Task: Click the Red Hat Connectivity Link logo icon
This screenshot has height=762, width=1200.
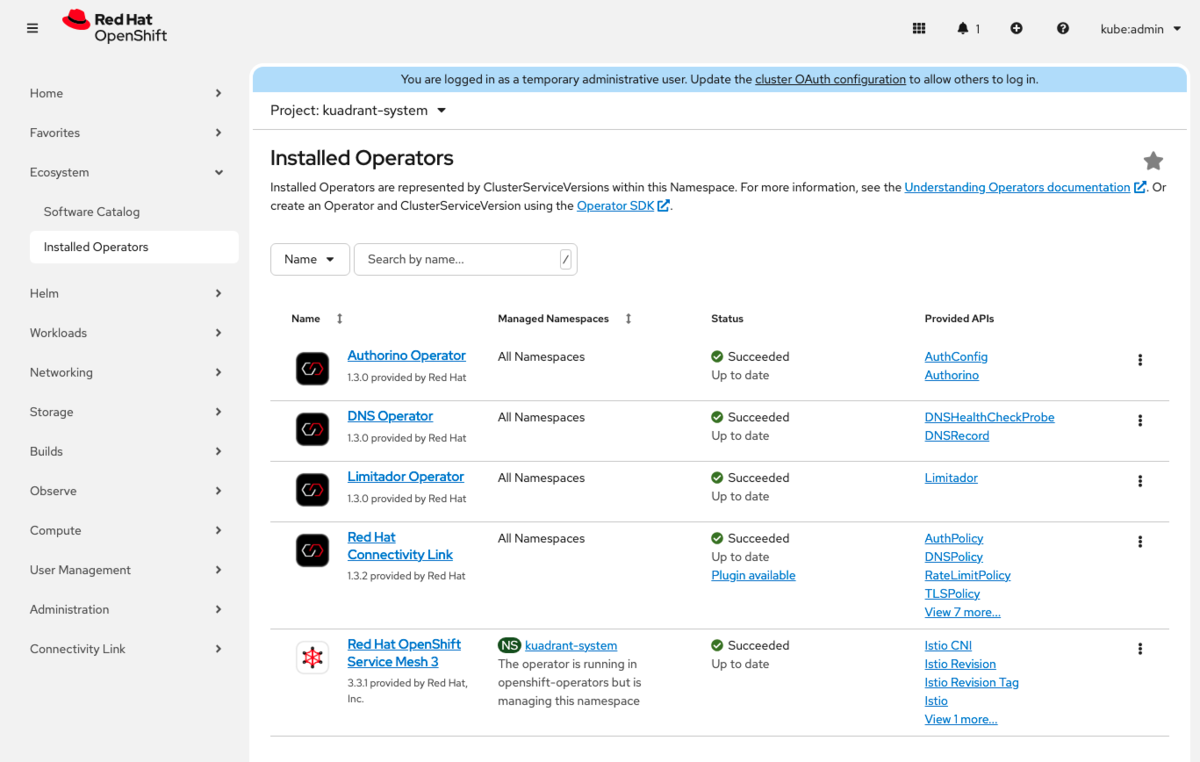Action: point(312,550)
